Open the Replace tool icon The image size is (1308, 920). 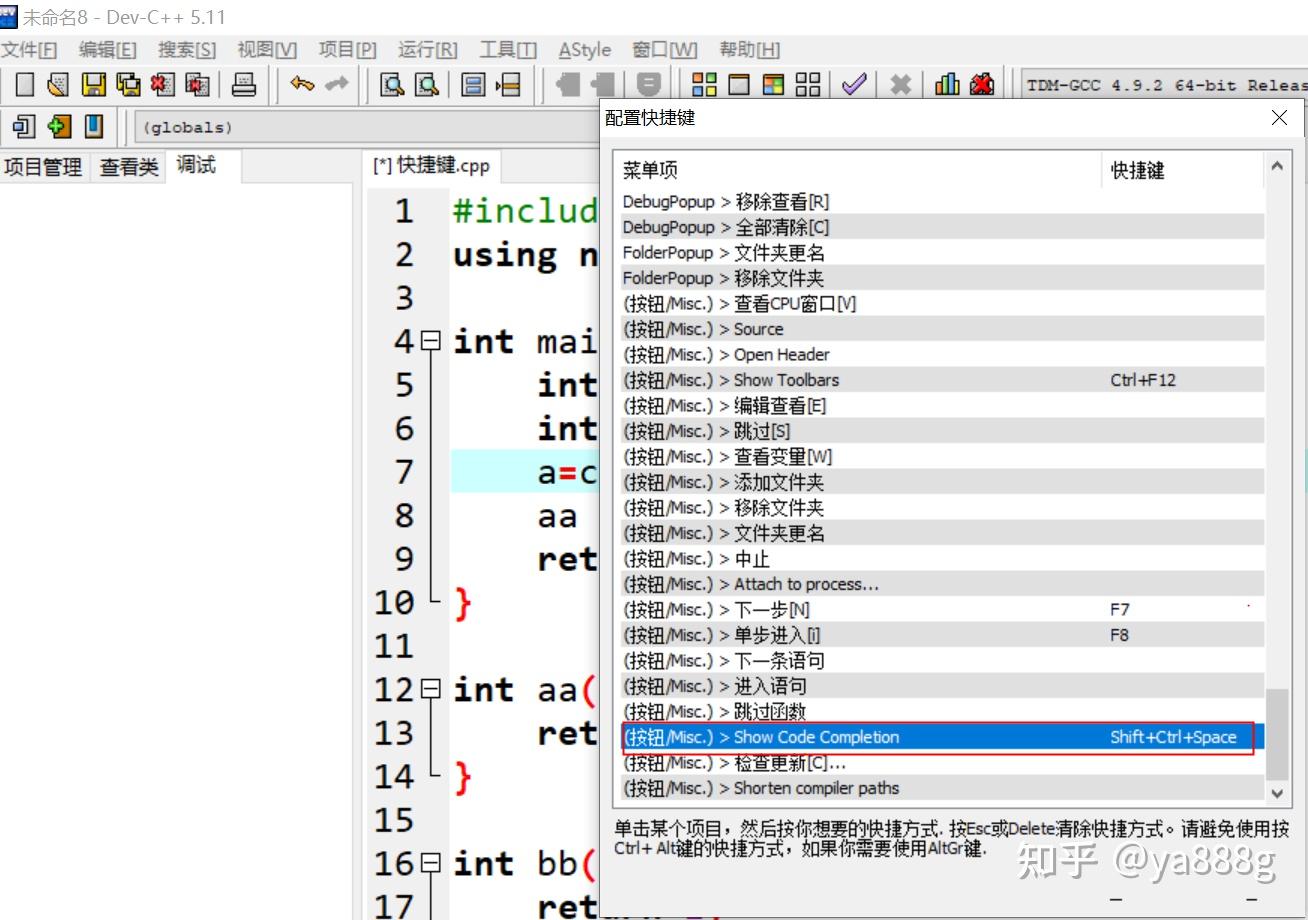427,85
